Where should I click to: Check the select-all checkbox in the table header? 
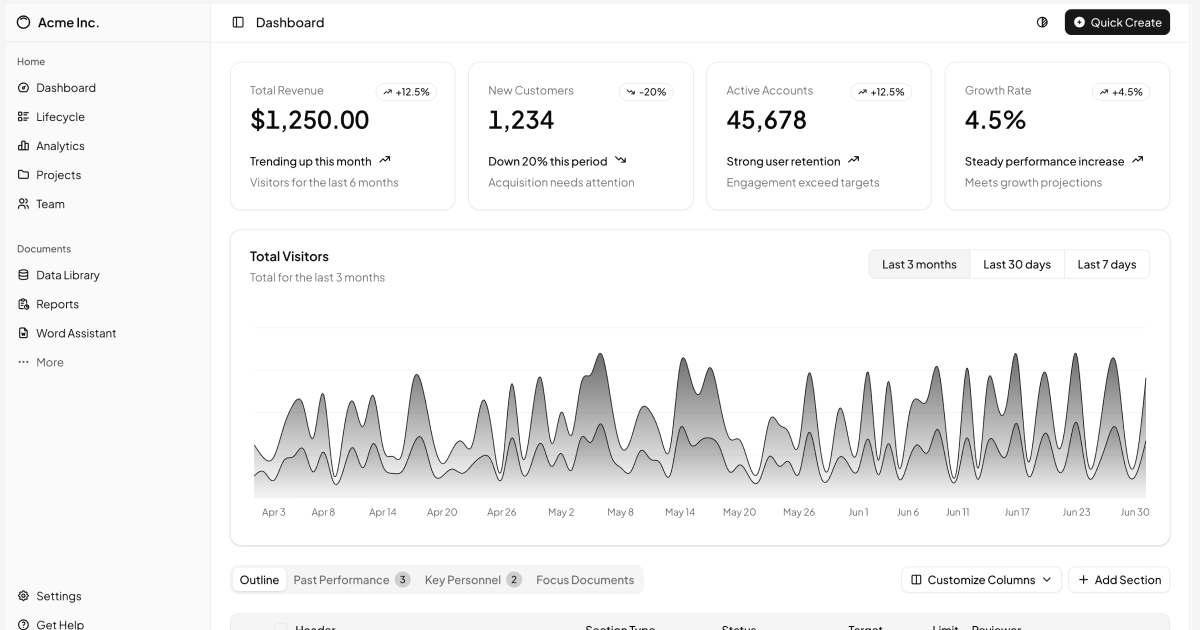280,627
